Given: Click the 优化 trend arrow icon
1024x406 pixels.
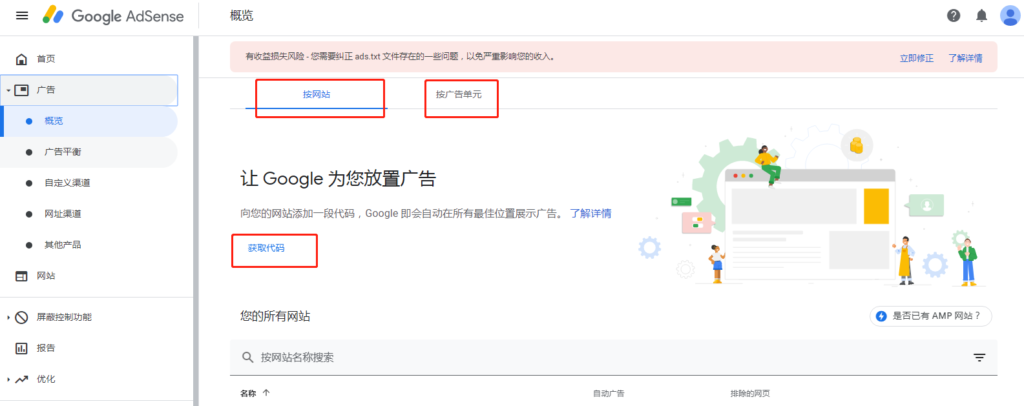Looking at the screenshot, I should tap(22, 379).
